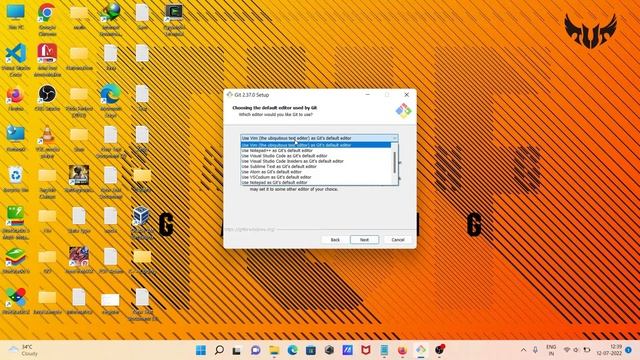Viewport: 640px width, 360px height.
Task: Open the default editor combo box
Action: 319,138
